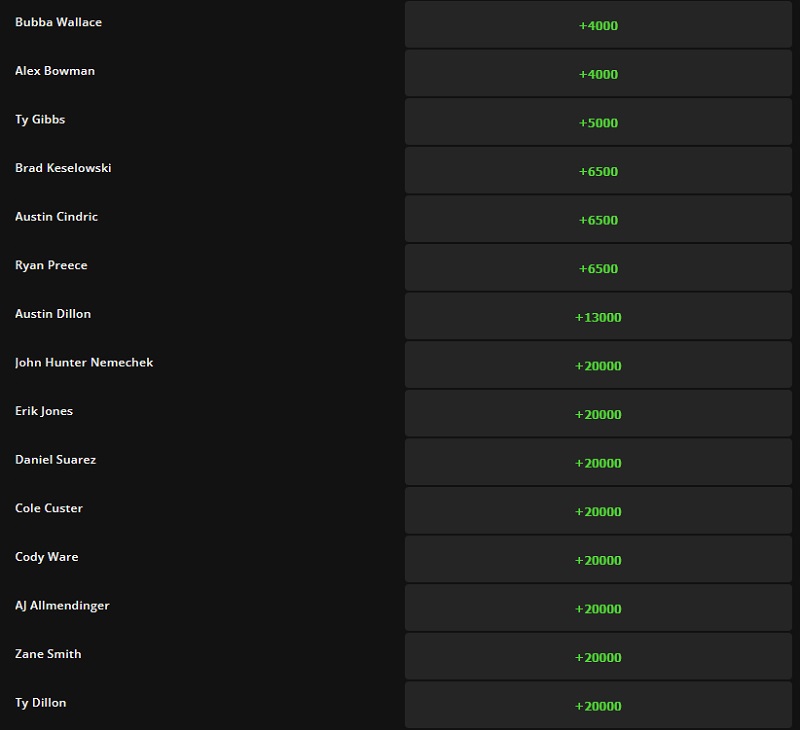Select Alex Bowman +4000 odds button

tap(598, 73)
